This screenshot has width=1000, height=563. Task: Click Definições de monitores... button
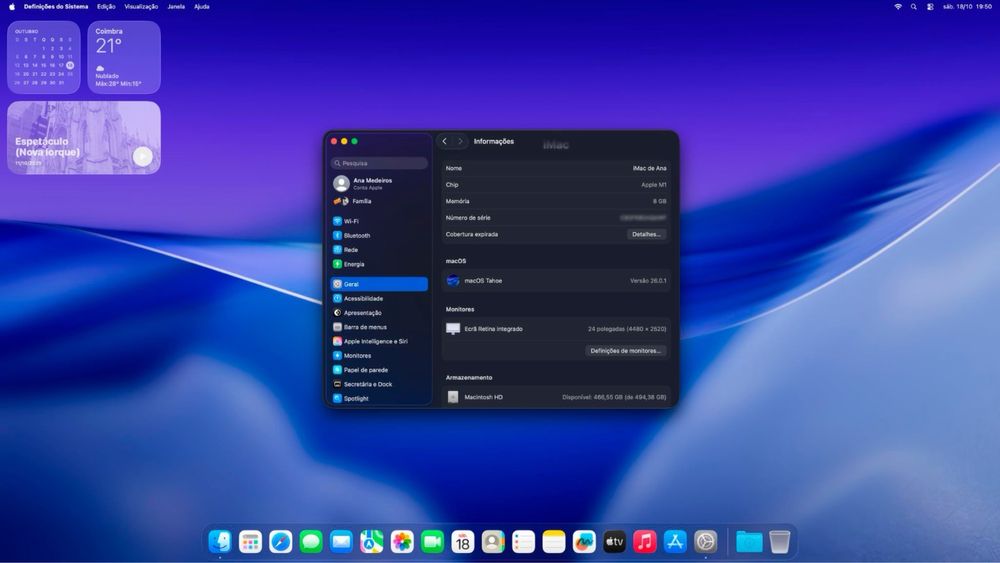click(x=625, y=351)
